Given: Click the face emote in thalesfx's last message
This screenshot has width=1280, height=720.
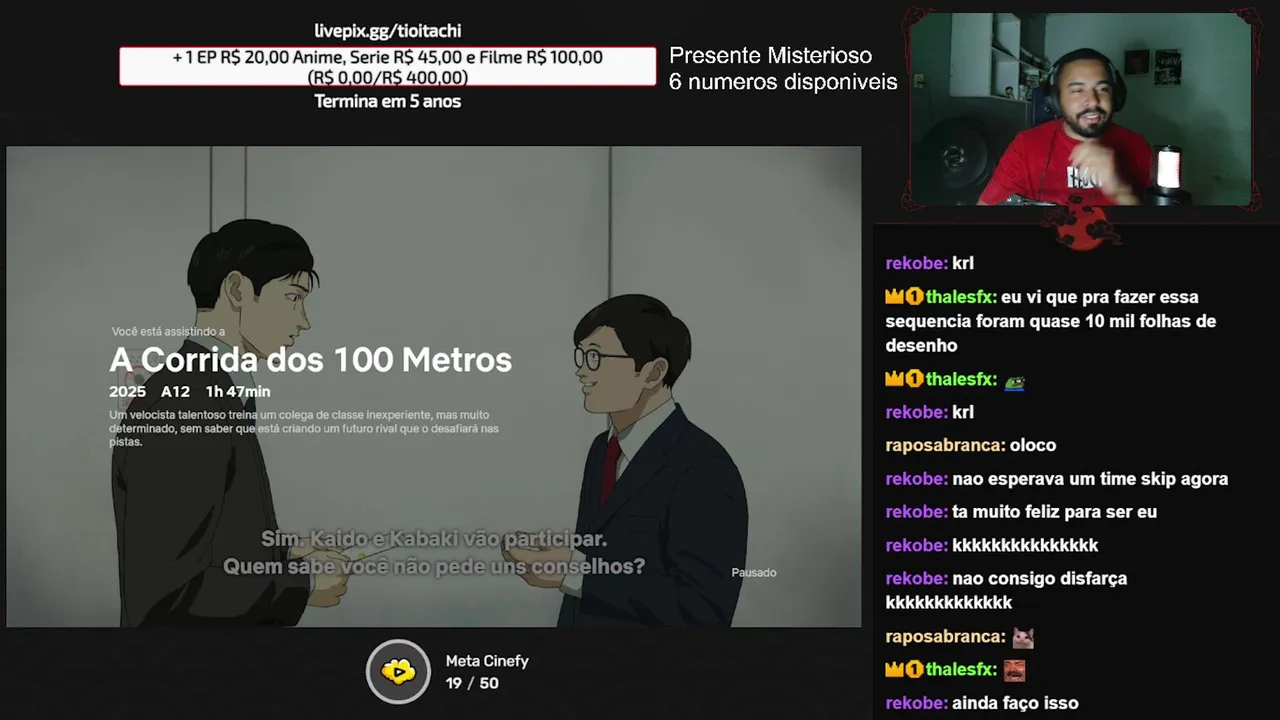Looking at the screenshot, I should coord(1014,670).
